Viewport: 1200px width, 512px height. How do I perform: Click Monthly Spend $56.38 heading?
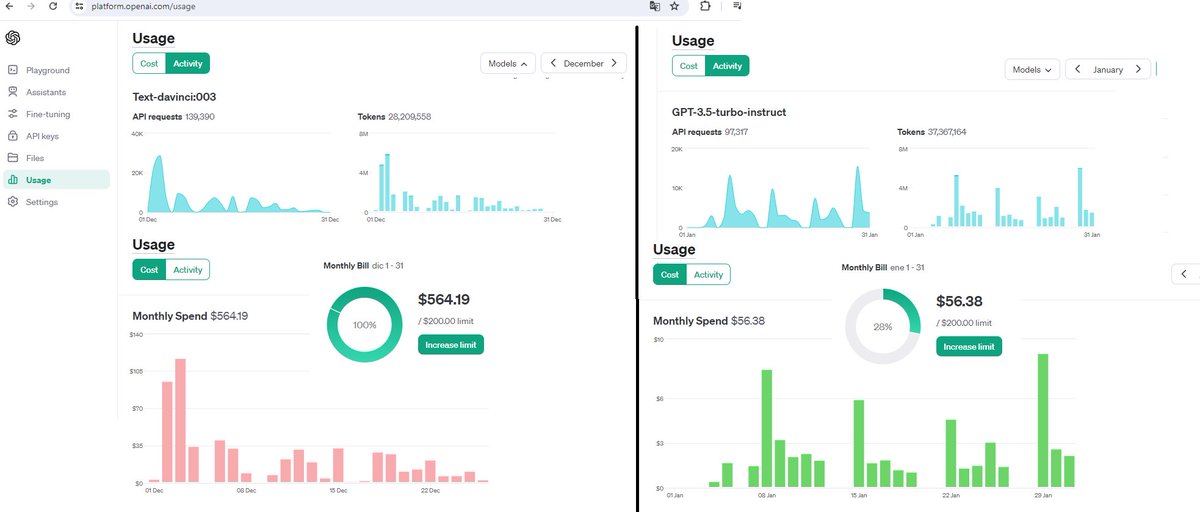(709, 321)
